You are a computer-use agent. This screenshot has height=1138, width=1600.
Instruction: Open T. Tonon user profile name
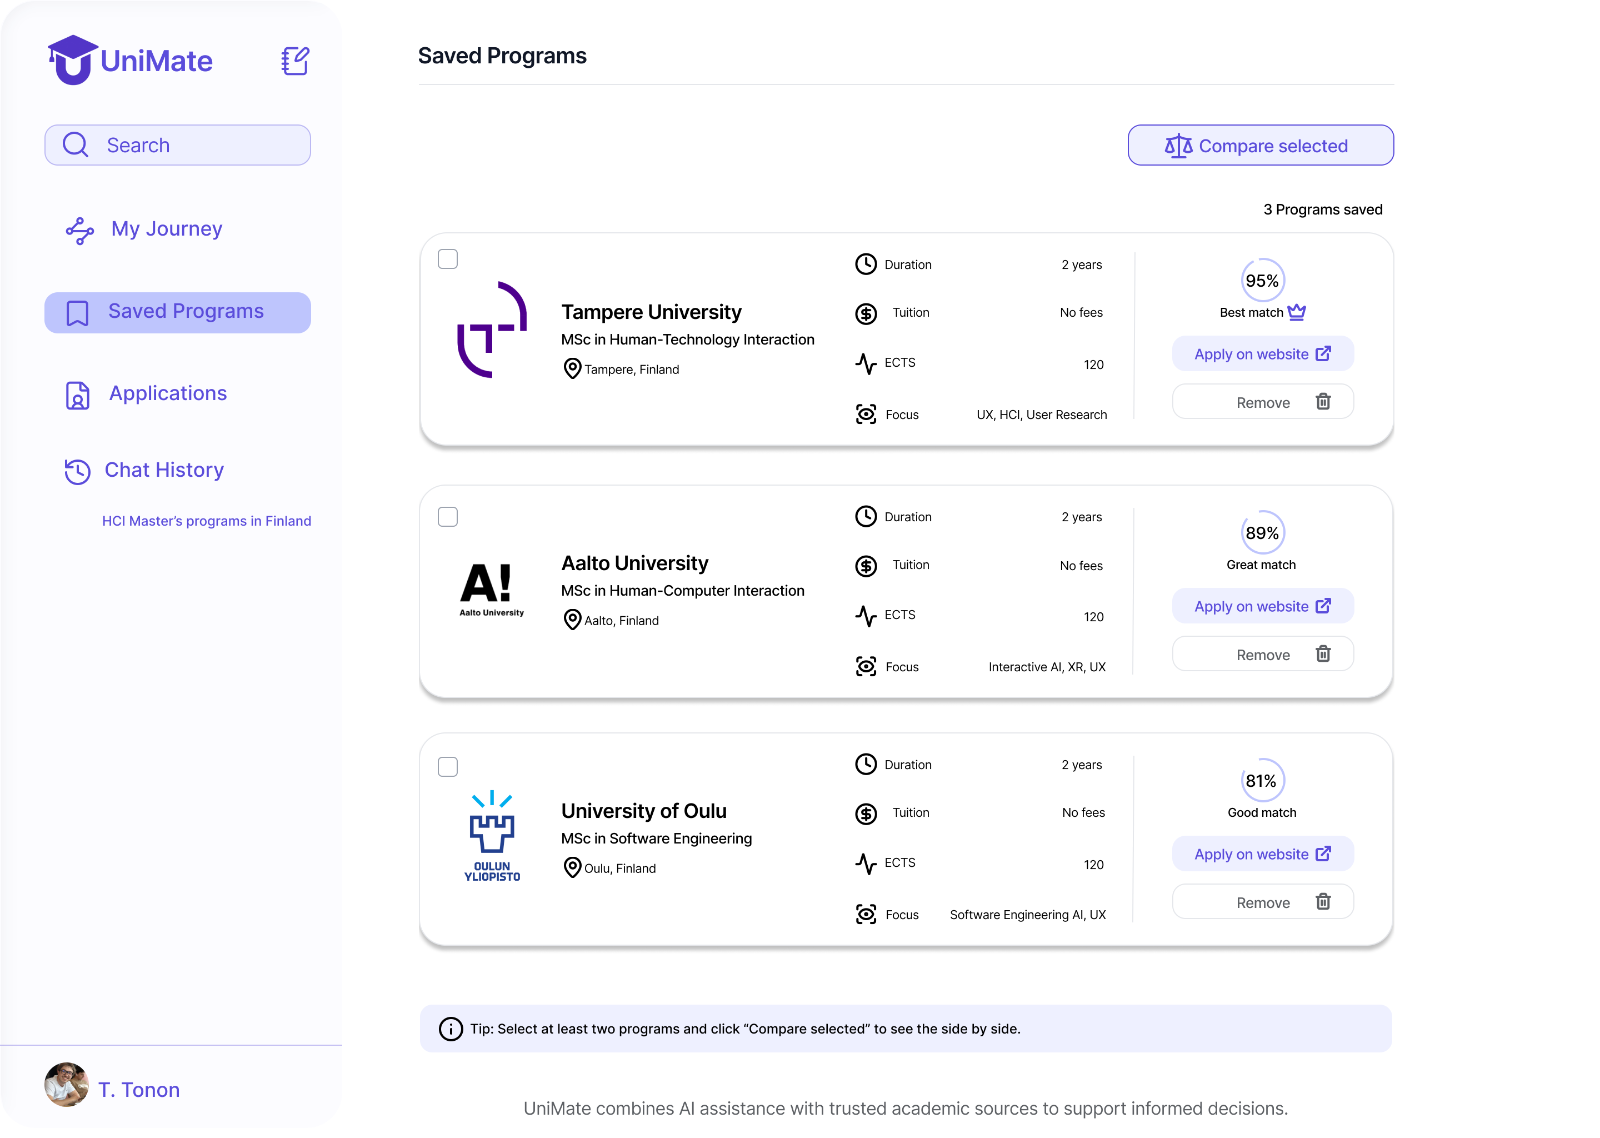click(139, 1090)
